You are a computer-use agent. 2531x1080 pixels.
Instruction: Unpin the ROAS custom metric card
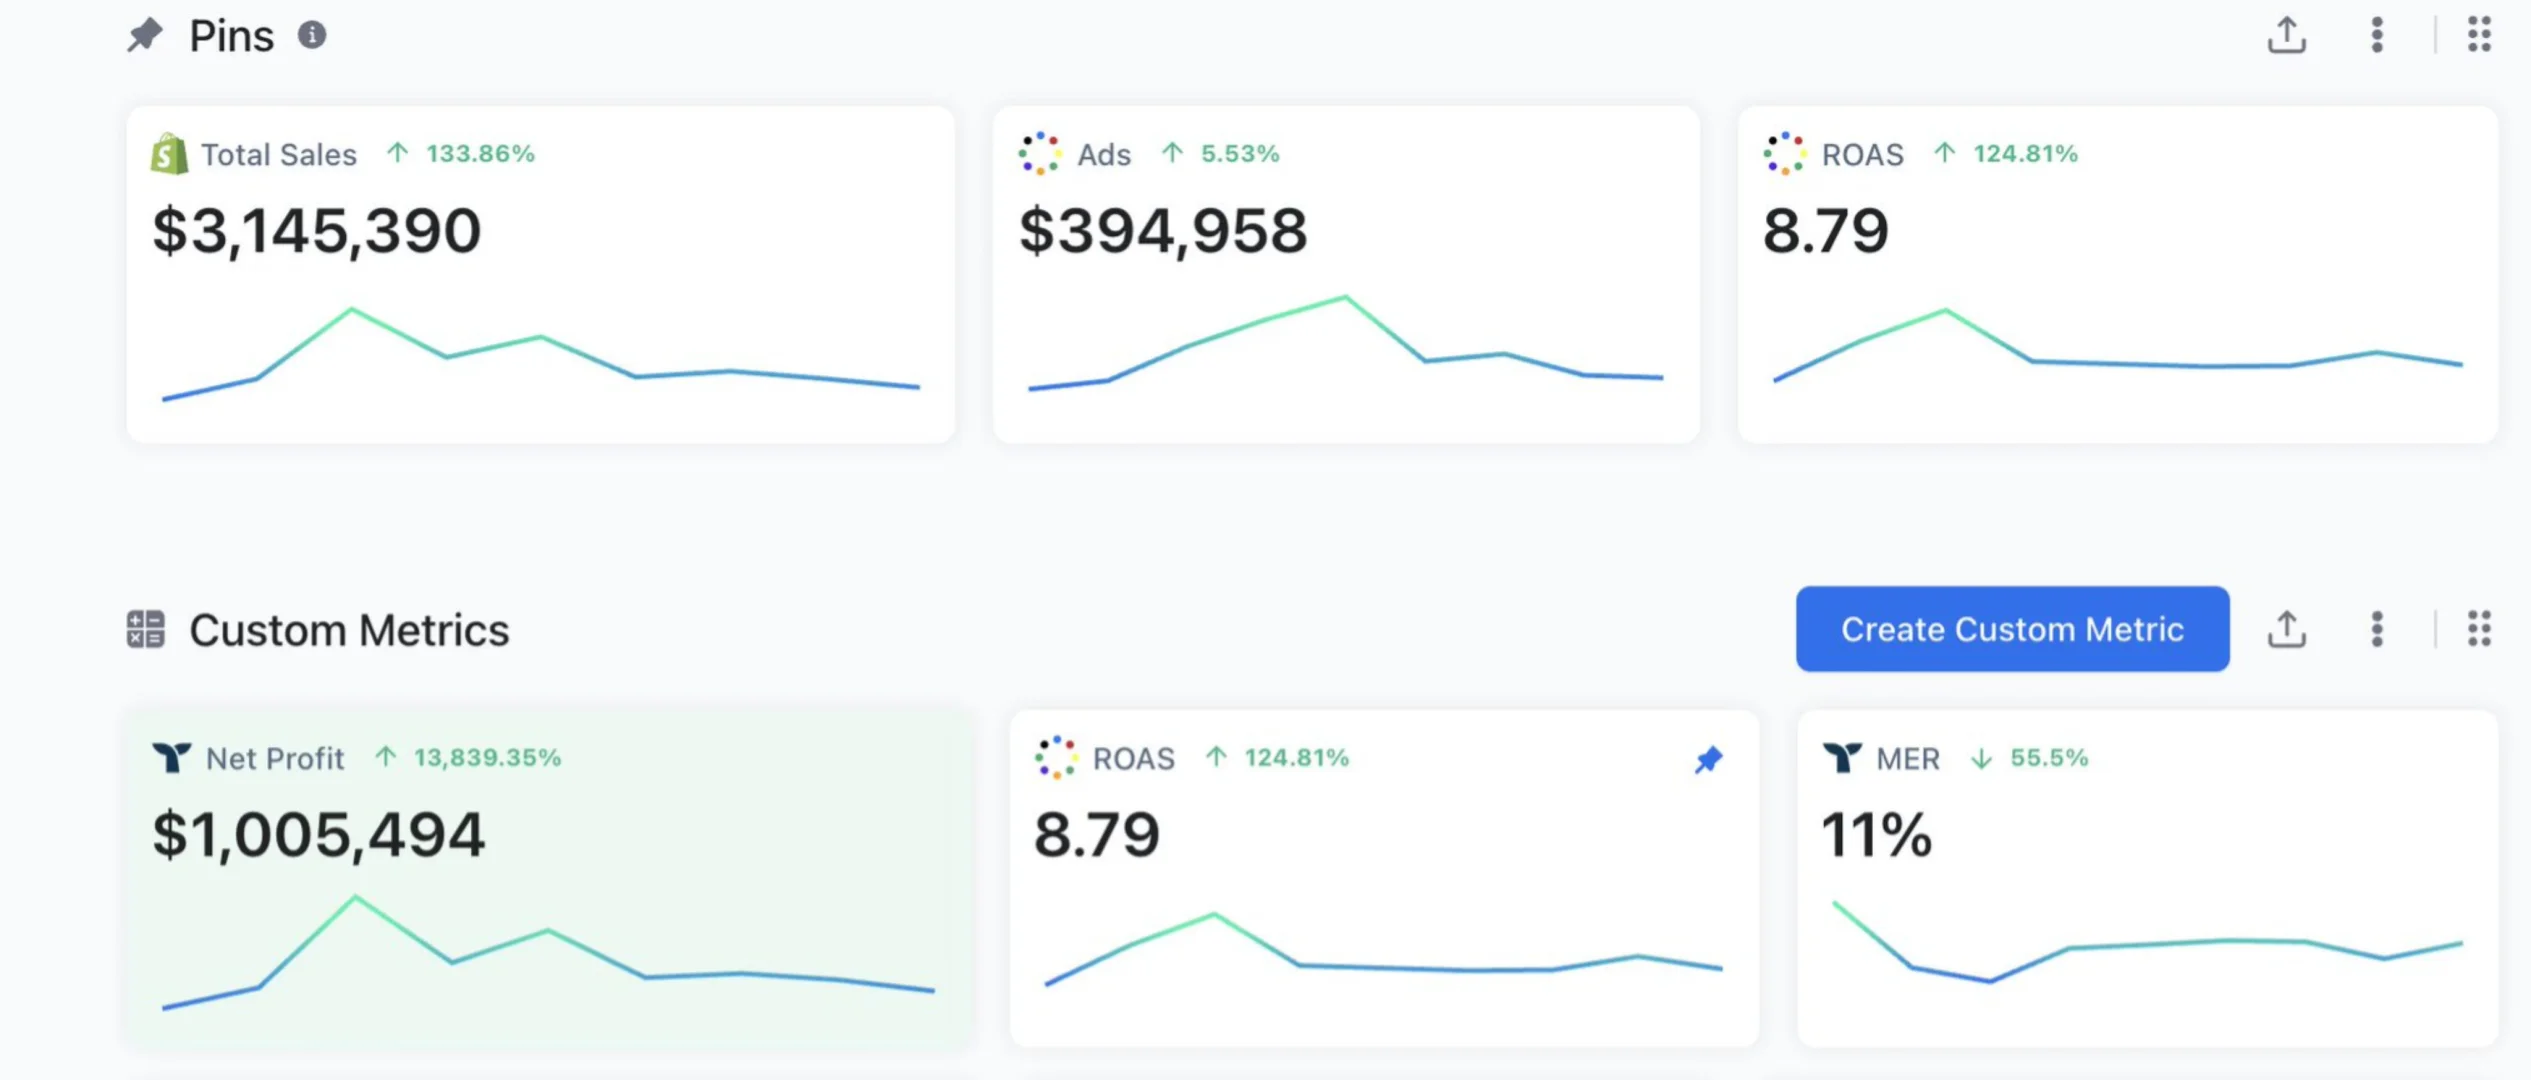[x=1708, y=760]
